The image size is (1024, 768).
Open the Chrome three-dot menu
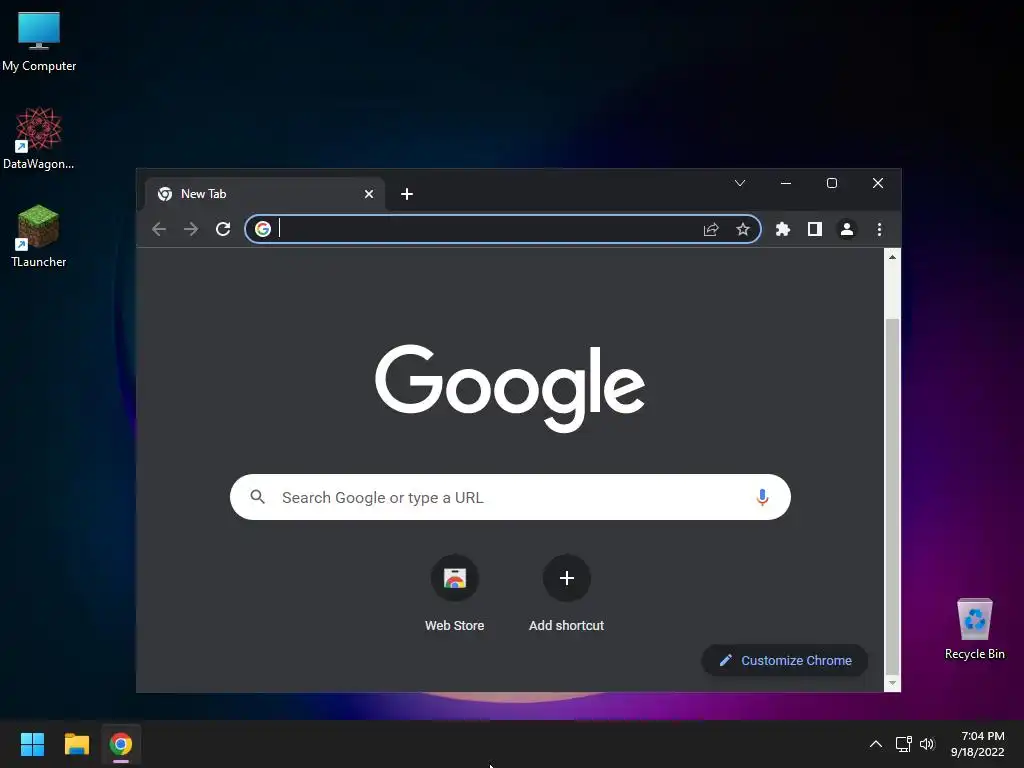click(x=879, y=229)
